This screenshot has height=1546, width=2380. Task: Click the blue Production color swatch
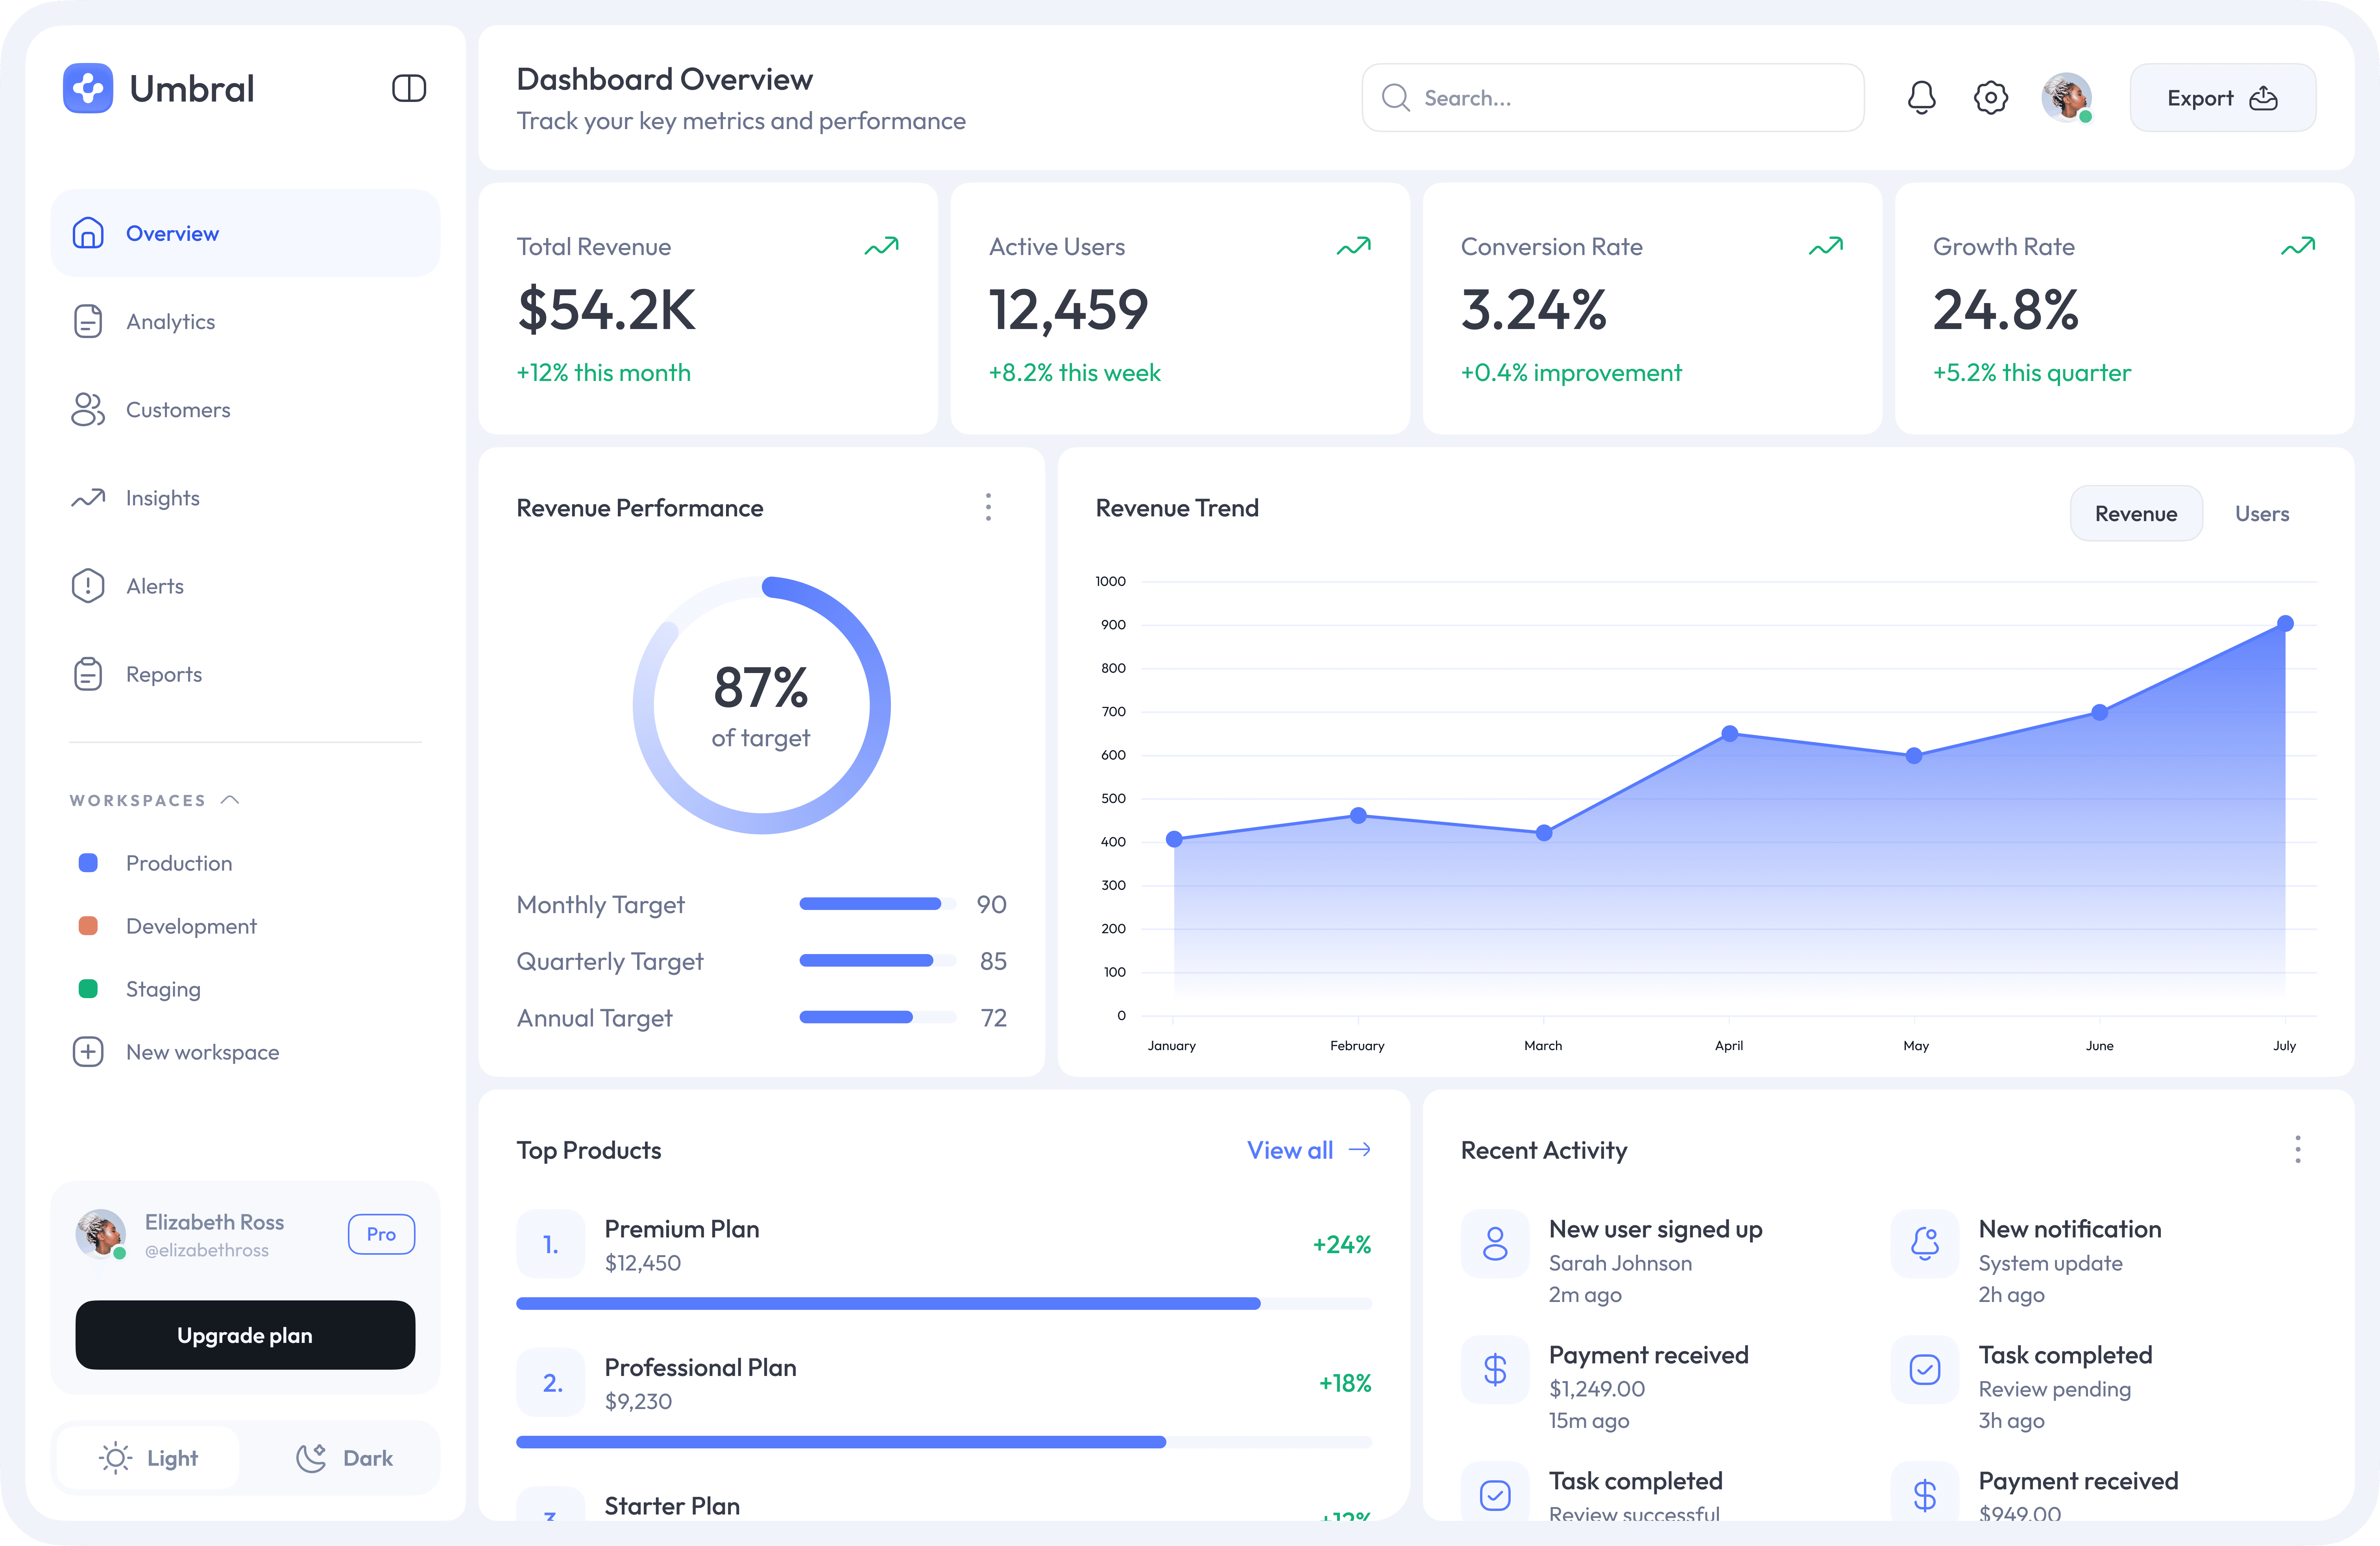click(x=88, y=863)
